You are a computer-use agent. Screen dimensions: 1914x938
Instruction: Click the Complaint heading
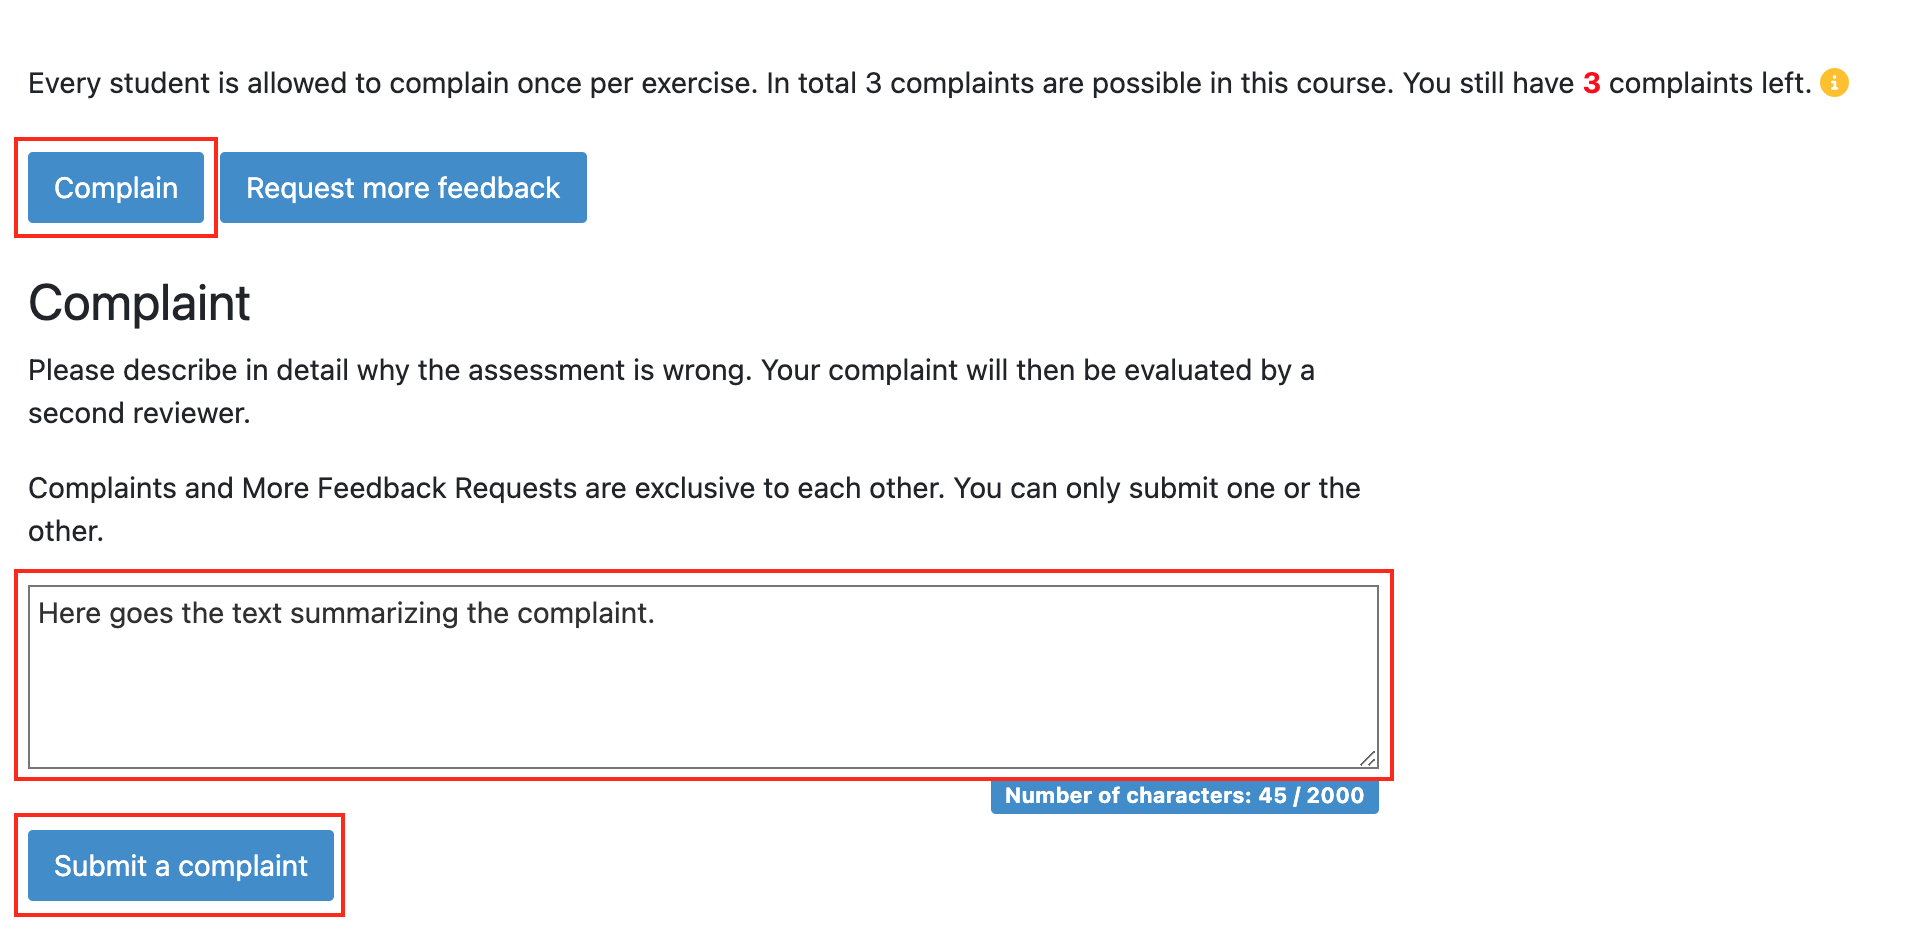(x=139, y=302)
